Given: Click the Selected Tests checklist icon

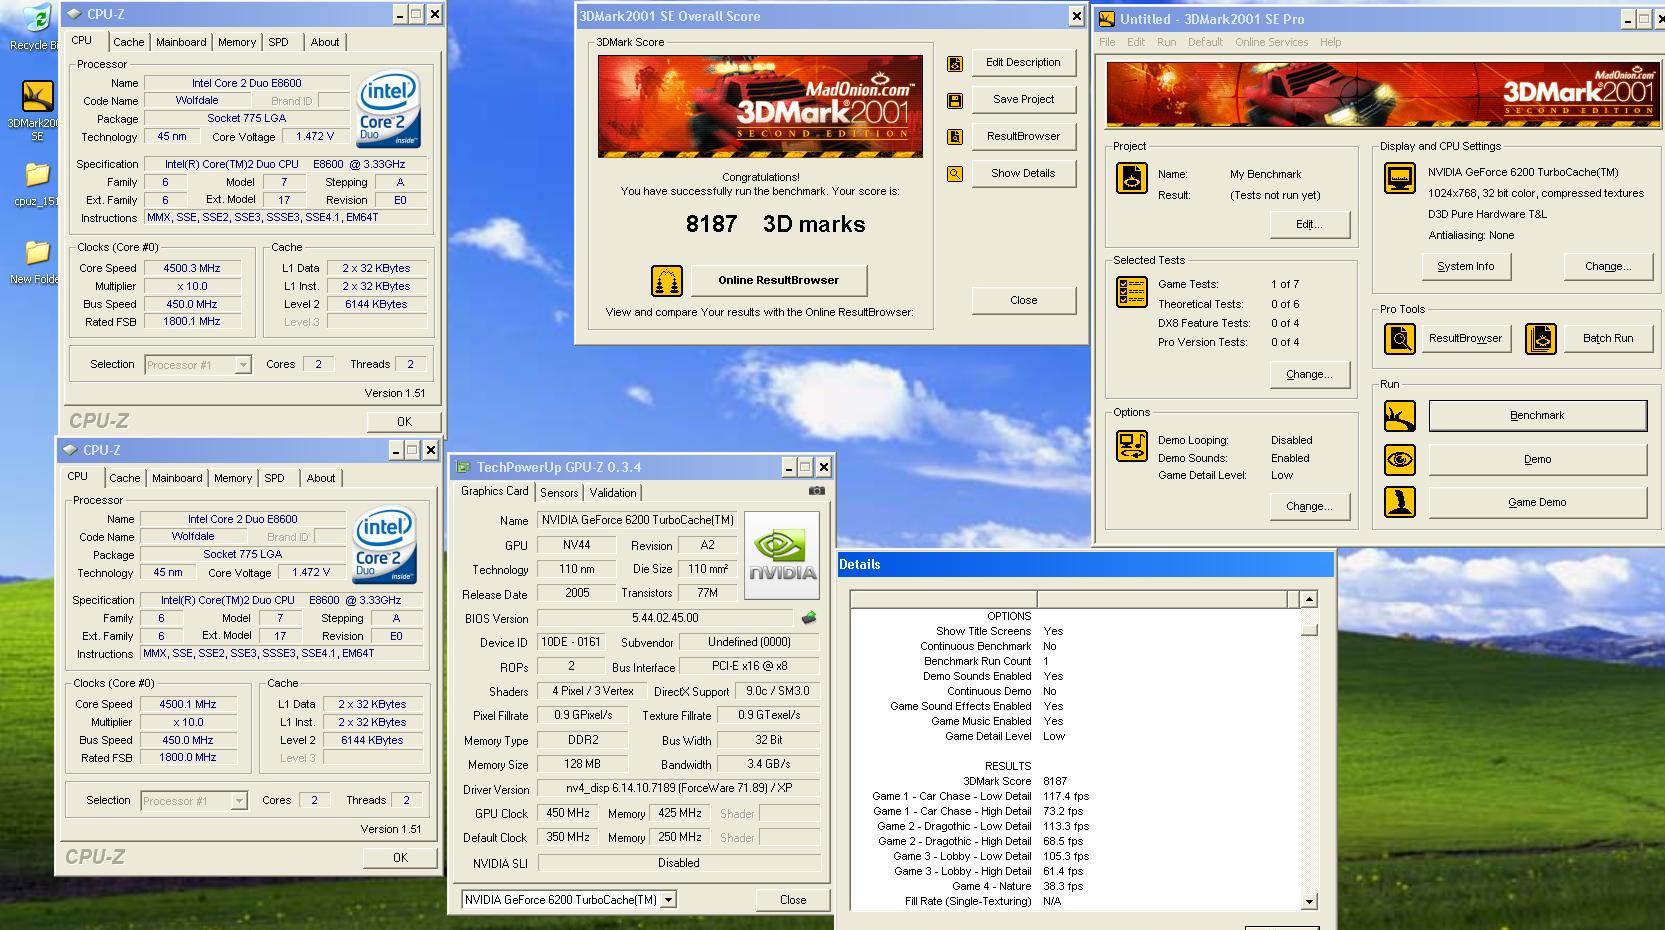Looking at the screenshot, I should click(1132, 292).
